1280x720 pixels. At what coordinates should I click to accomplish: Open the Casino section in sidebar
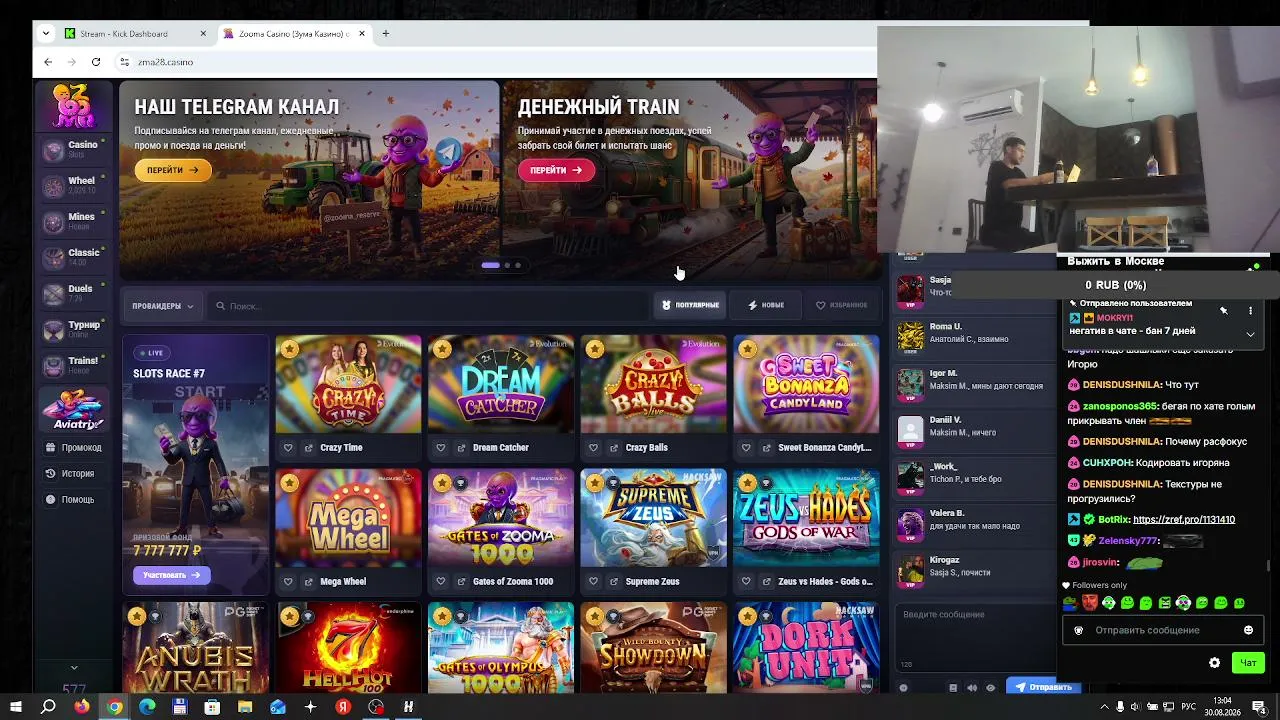[x=72, y=149]
